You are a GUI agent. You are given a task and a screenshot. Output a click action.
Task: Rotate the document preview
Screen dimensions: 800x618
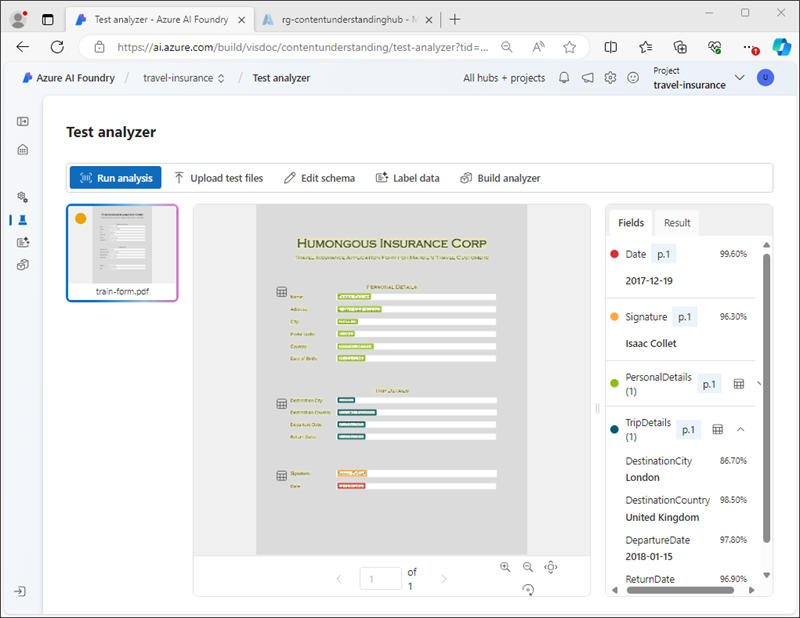(528, 589)
